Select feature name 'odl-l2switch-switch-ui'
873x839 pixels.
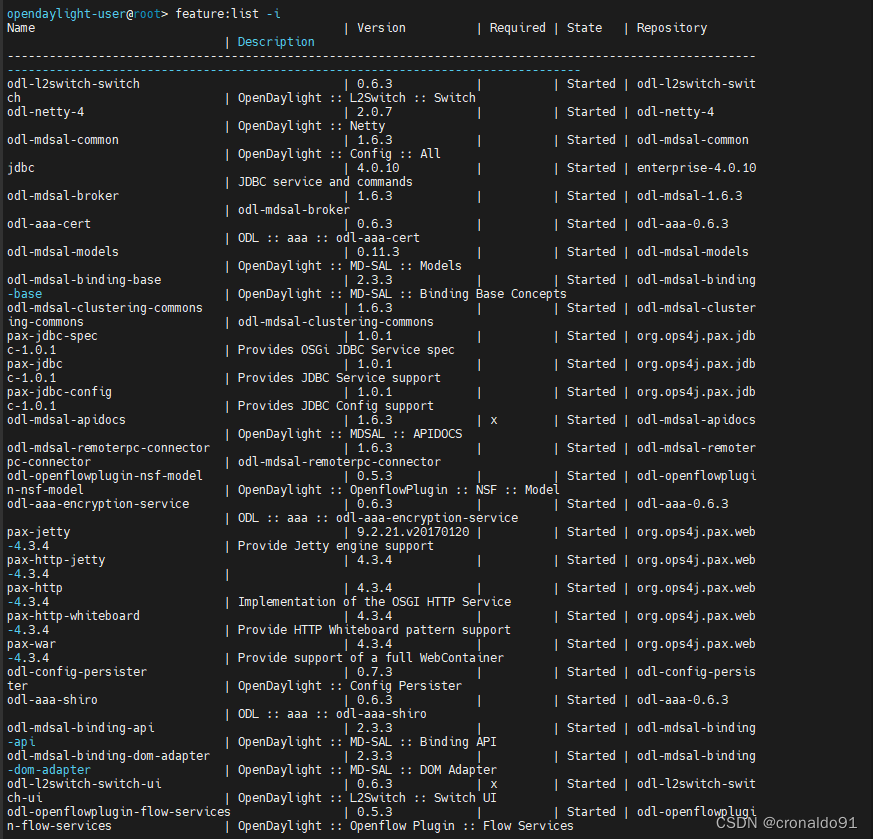tap(84, 784)
